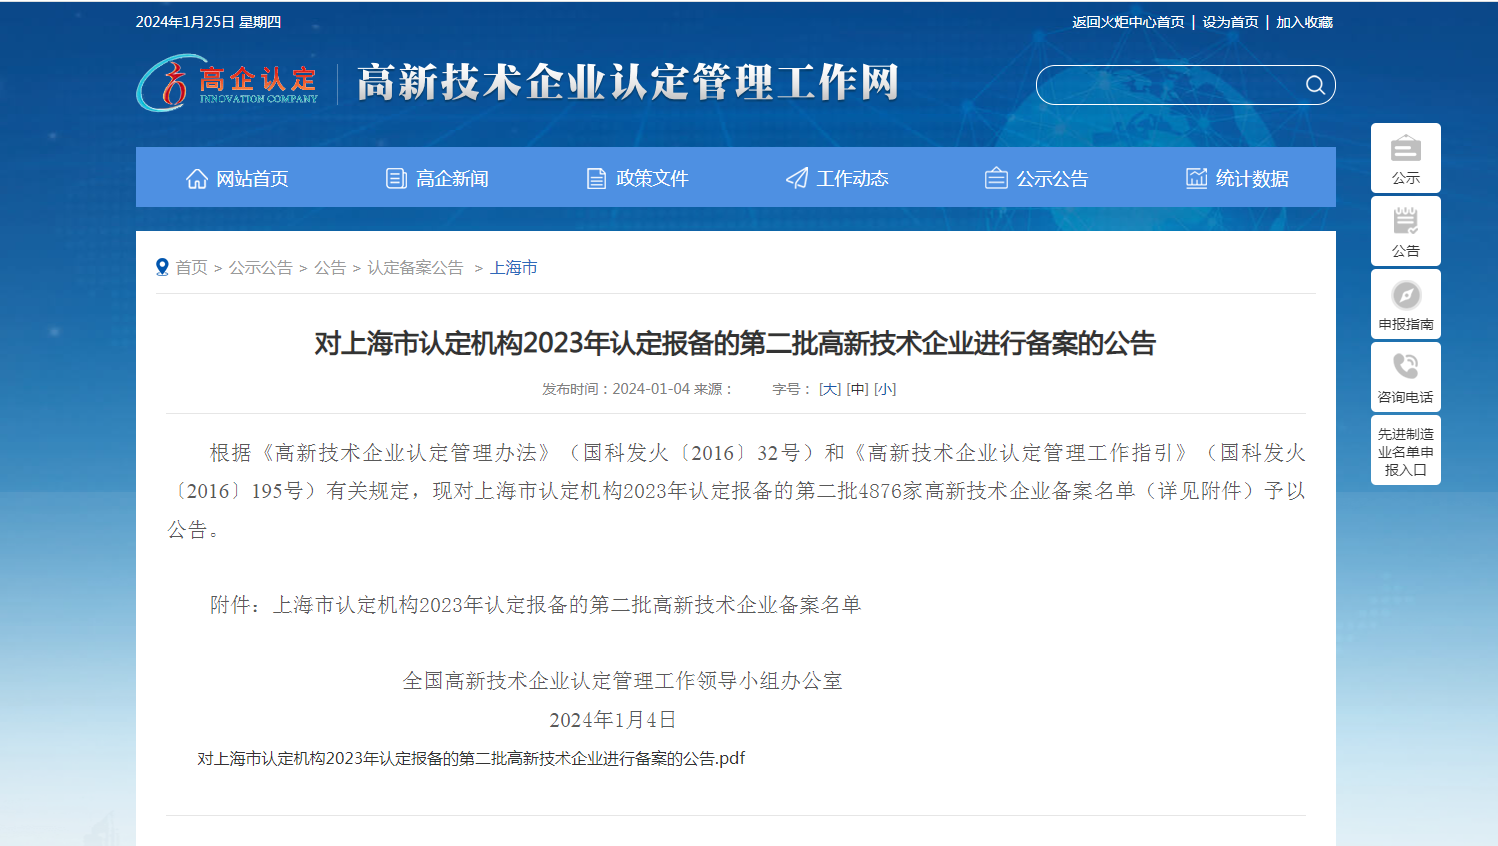This screenshot has height=846, width=1498.
Task: Click 返回火炬中心首页 top link
Action: 1128,22
